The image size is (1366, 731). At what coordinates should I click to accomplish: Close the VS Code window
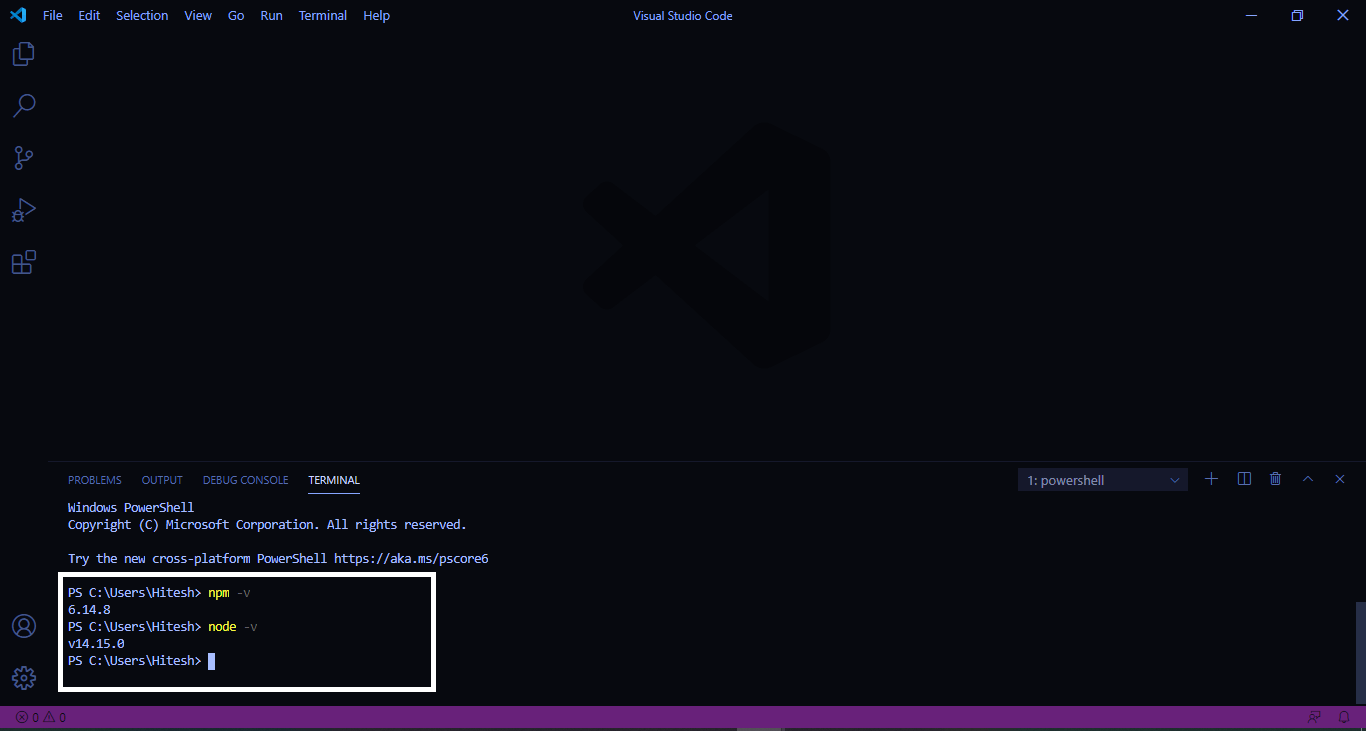1343,15
